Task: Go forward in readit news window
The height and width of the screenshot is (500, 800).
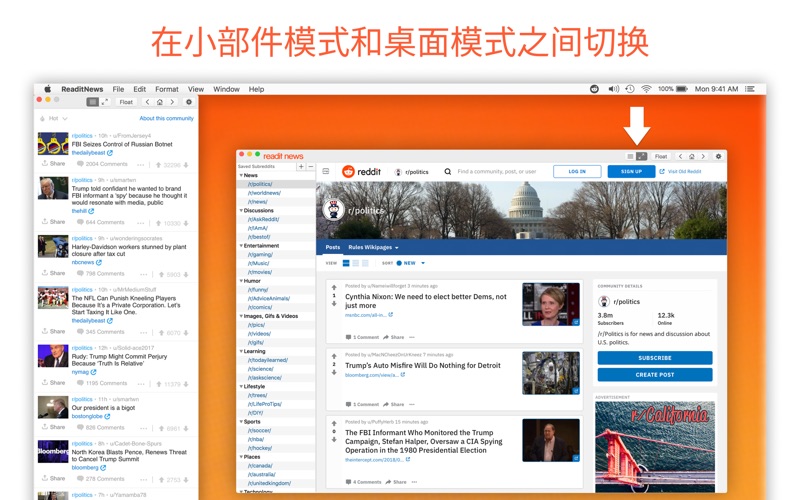Action: [703, 156]
